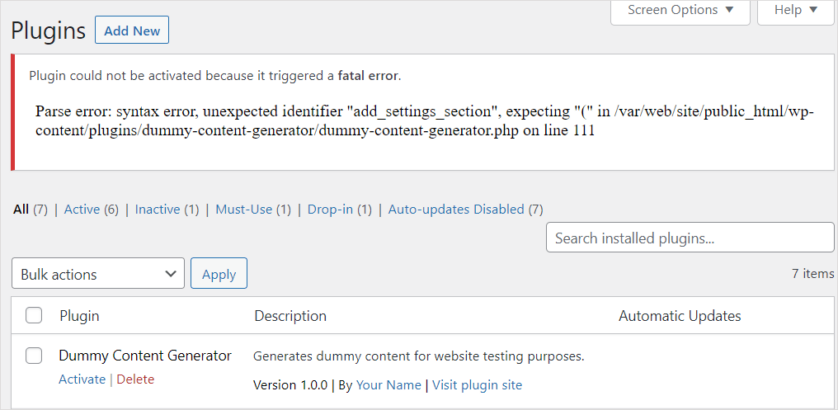Click the Automatic Updates column header

coord(679,316)
